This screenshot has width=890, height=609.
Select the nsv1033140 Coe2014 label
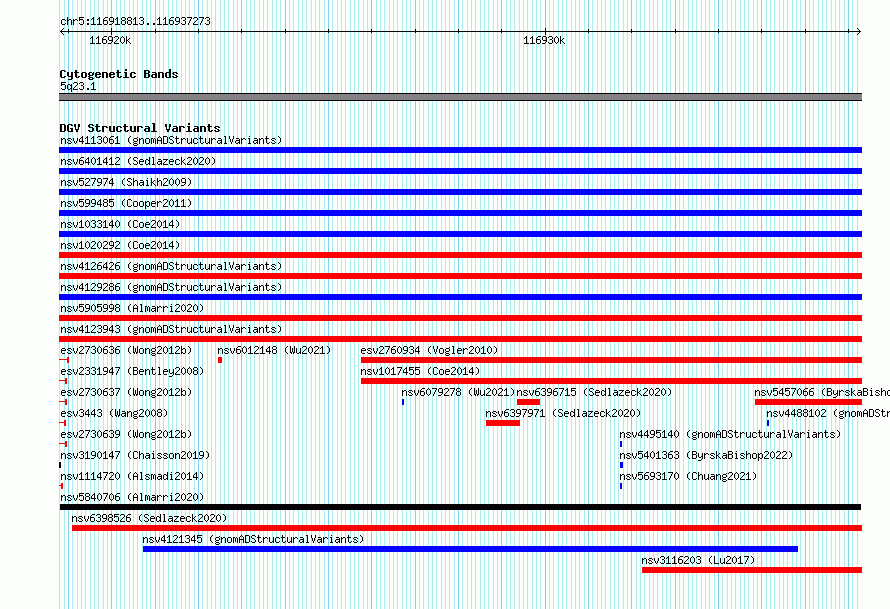click(120, 224)
